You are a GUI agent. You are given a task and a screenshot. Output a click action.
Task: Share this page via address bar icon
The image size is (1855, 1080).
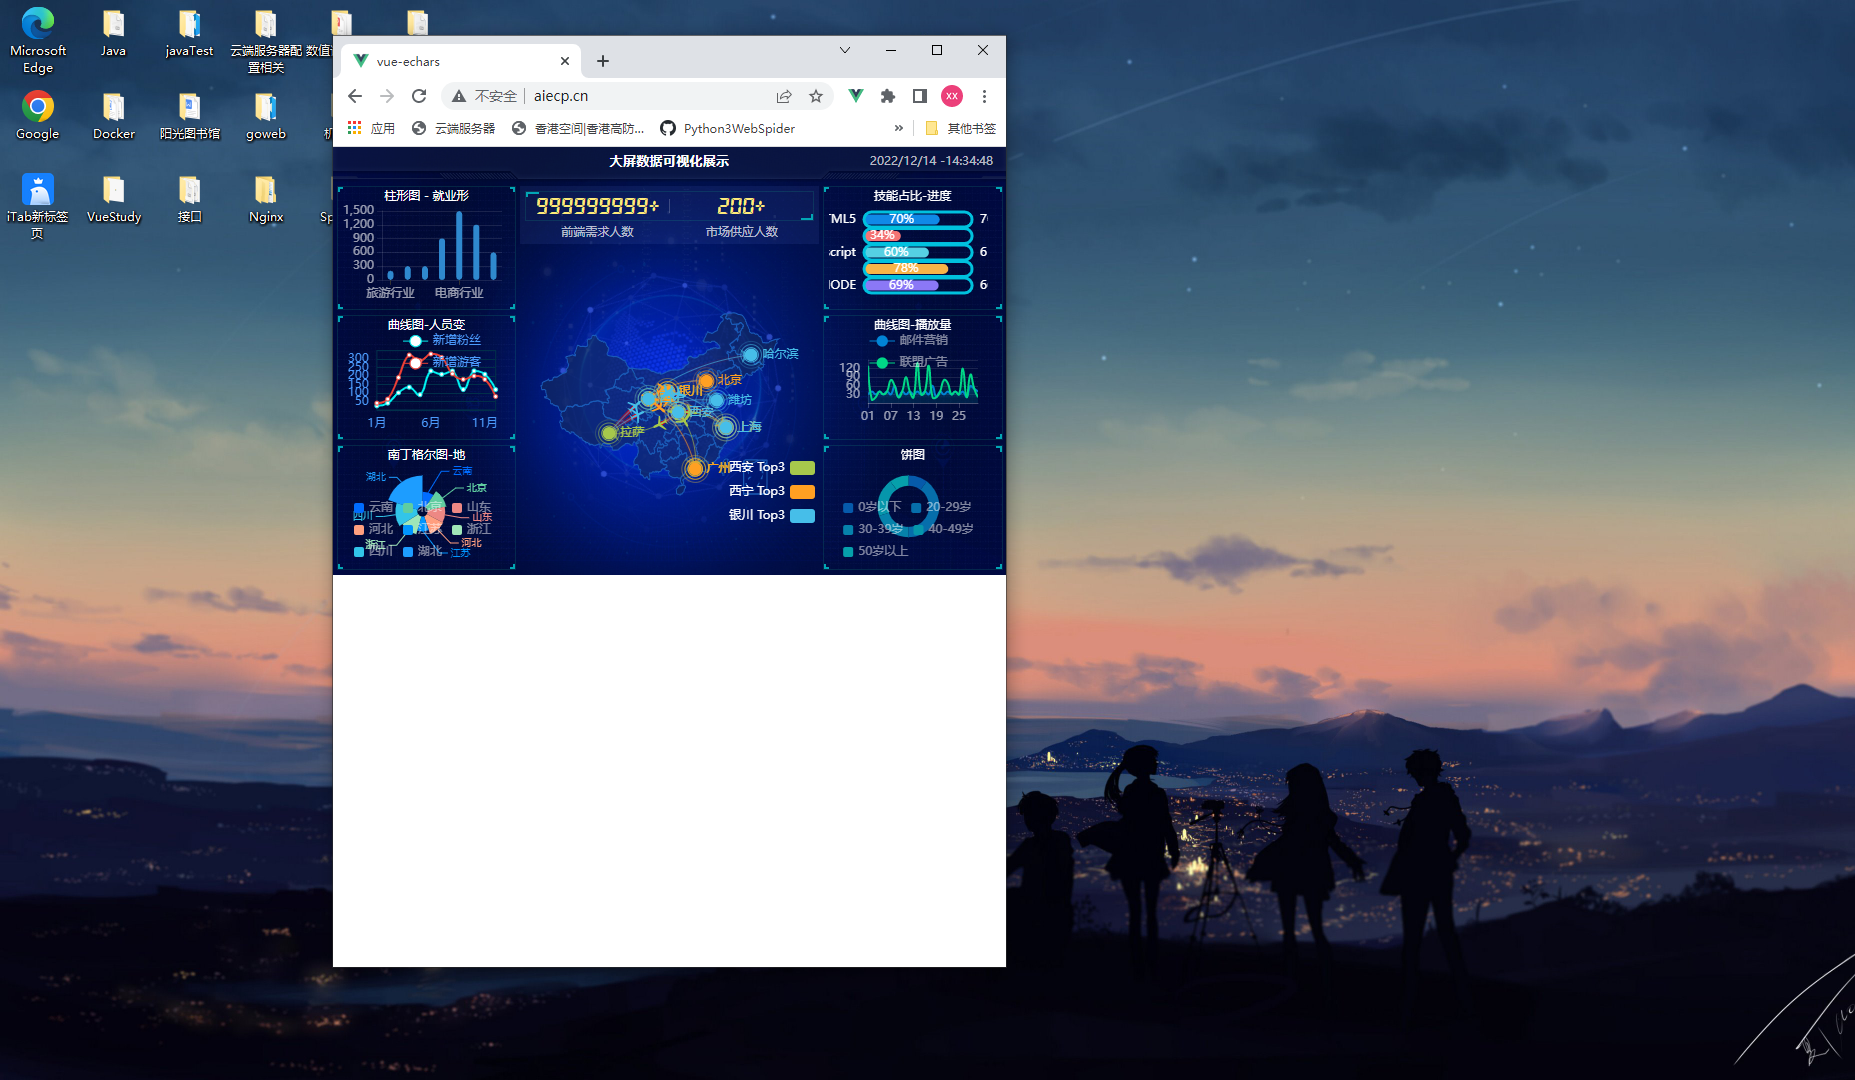(x=784, y=96)
